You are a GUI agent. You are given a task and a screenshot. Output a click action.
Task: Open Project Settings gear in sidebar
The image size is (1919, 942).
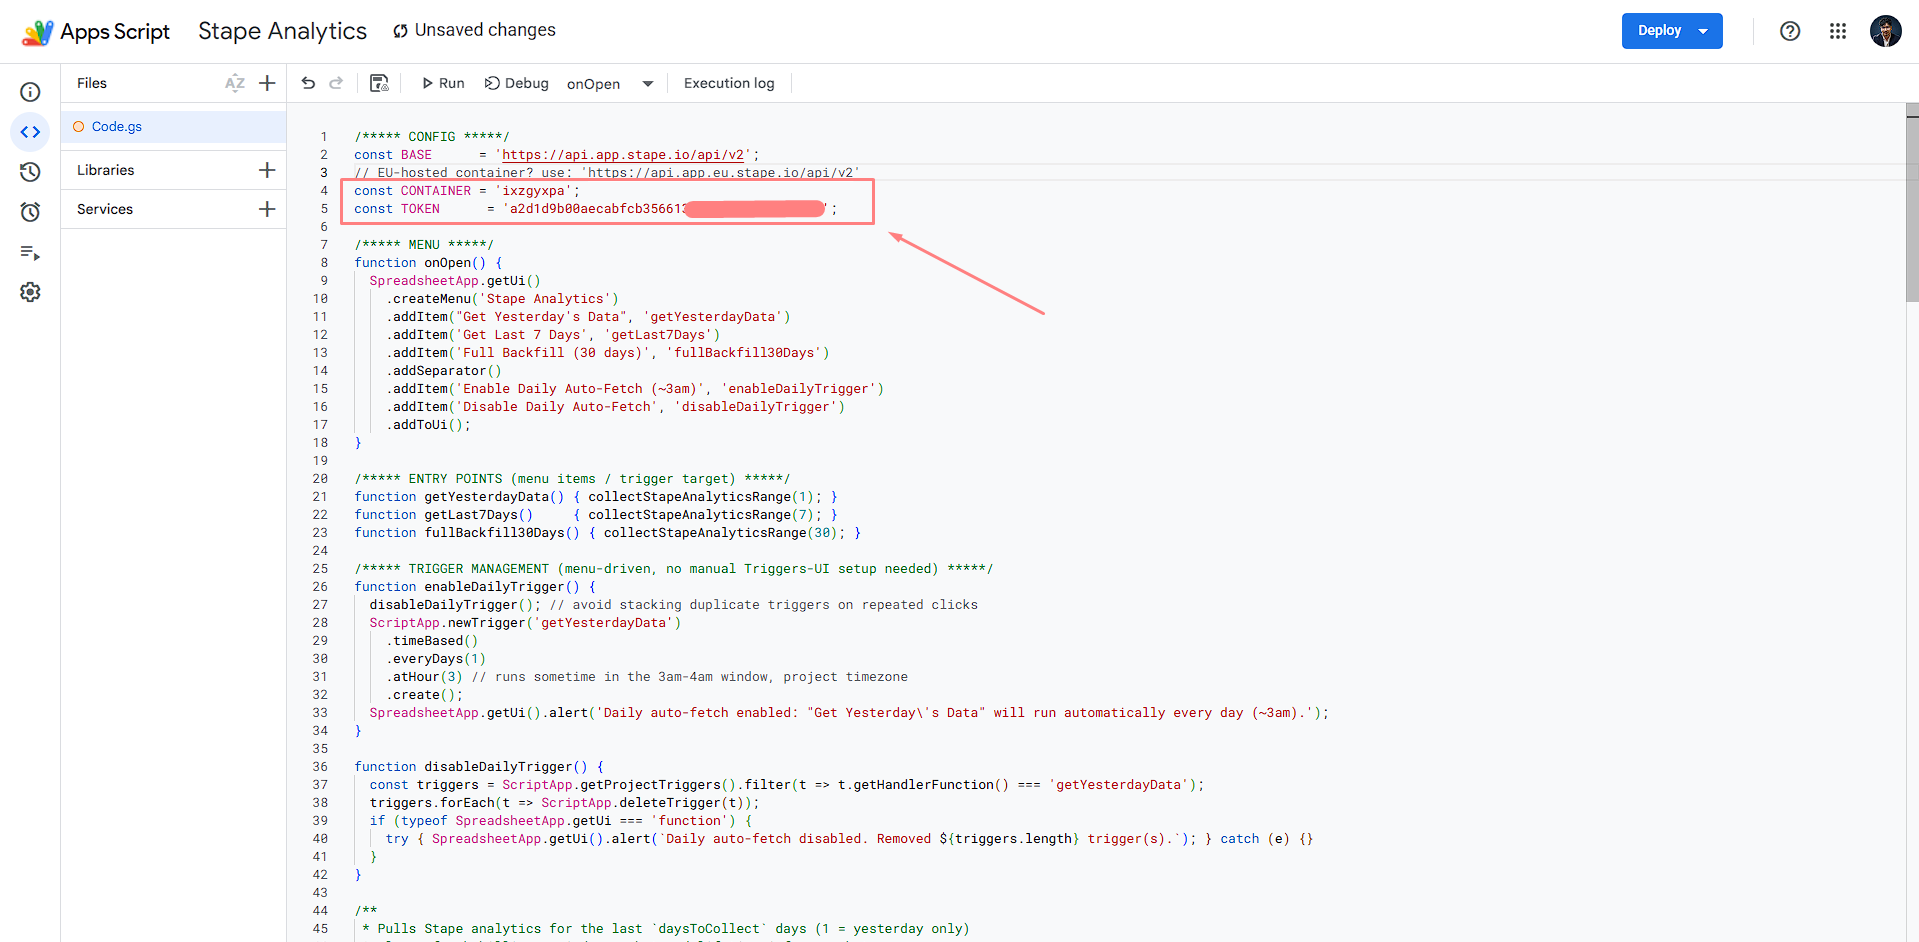[30, 292]
